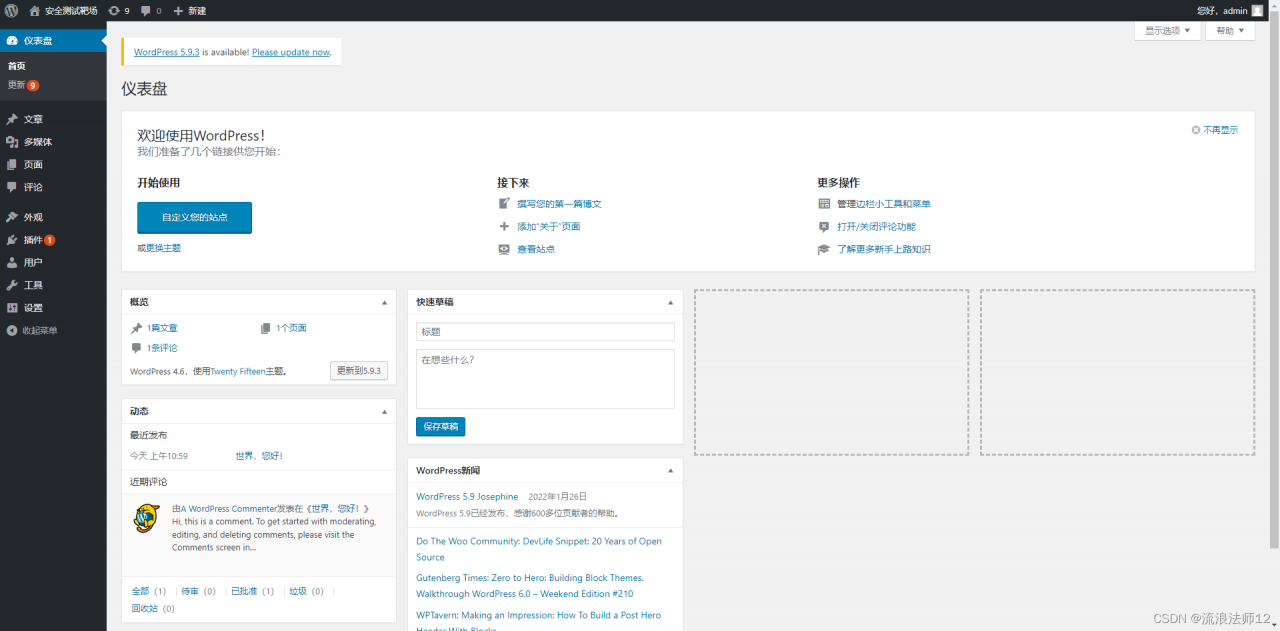The height and width of the screenshot is (631, 1280).
Task: Open 工具 tools menu
Action: 53,285
